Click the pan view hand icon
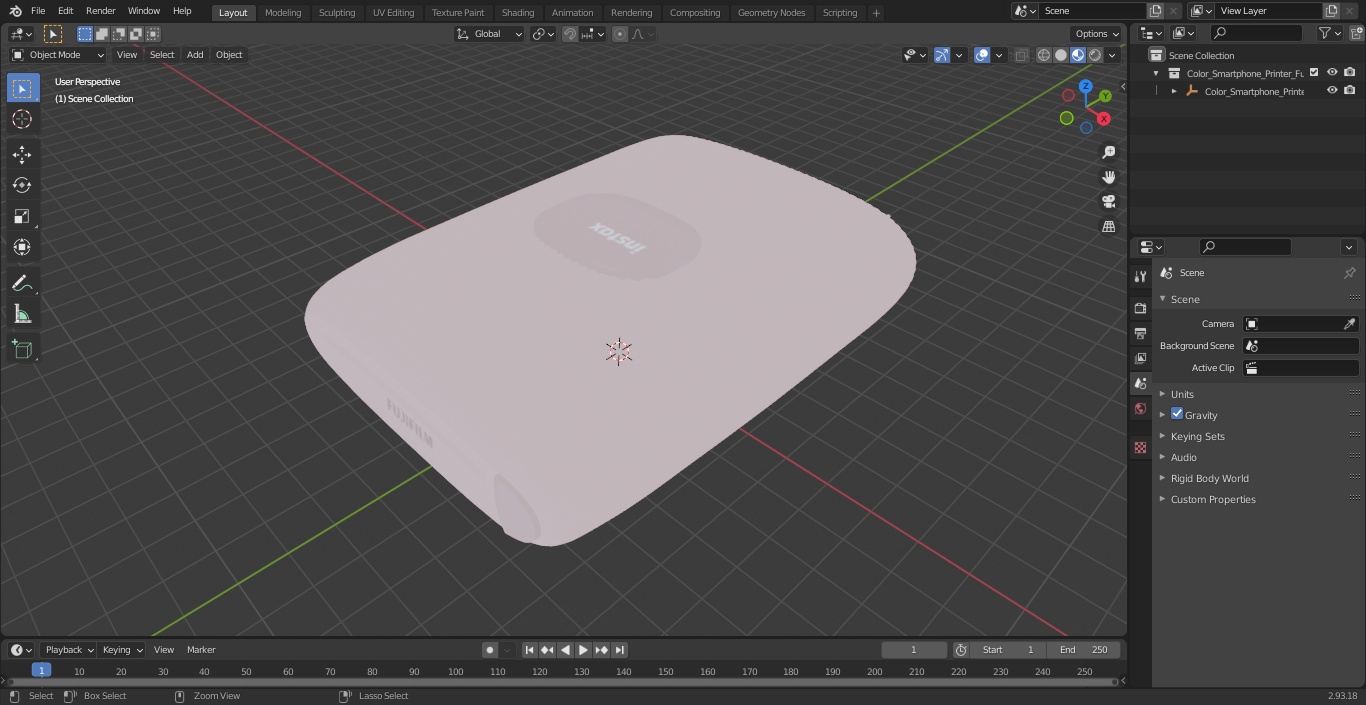Image resolution: width=1366 pixels, height=705 pixels. (1108, 177)
